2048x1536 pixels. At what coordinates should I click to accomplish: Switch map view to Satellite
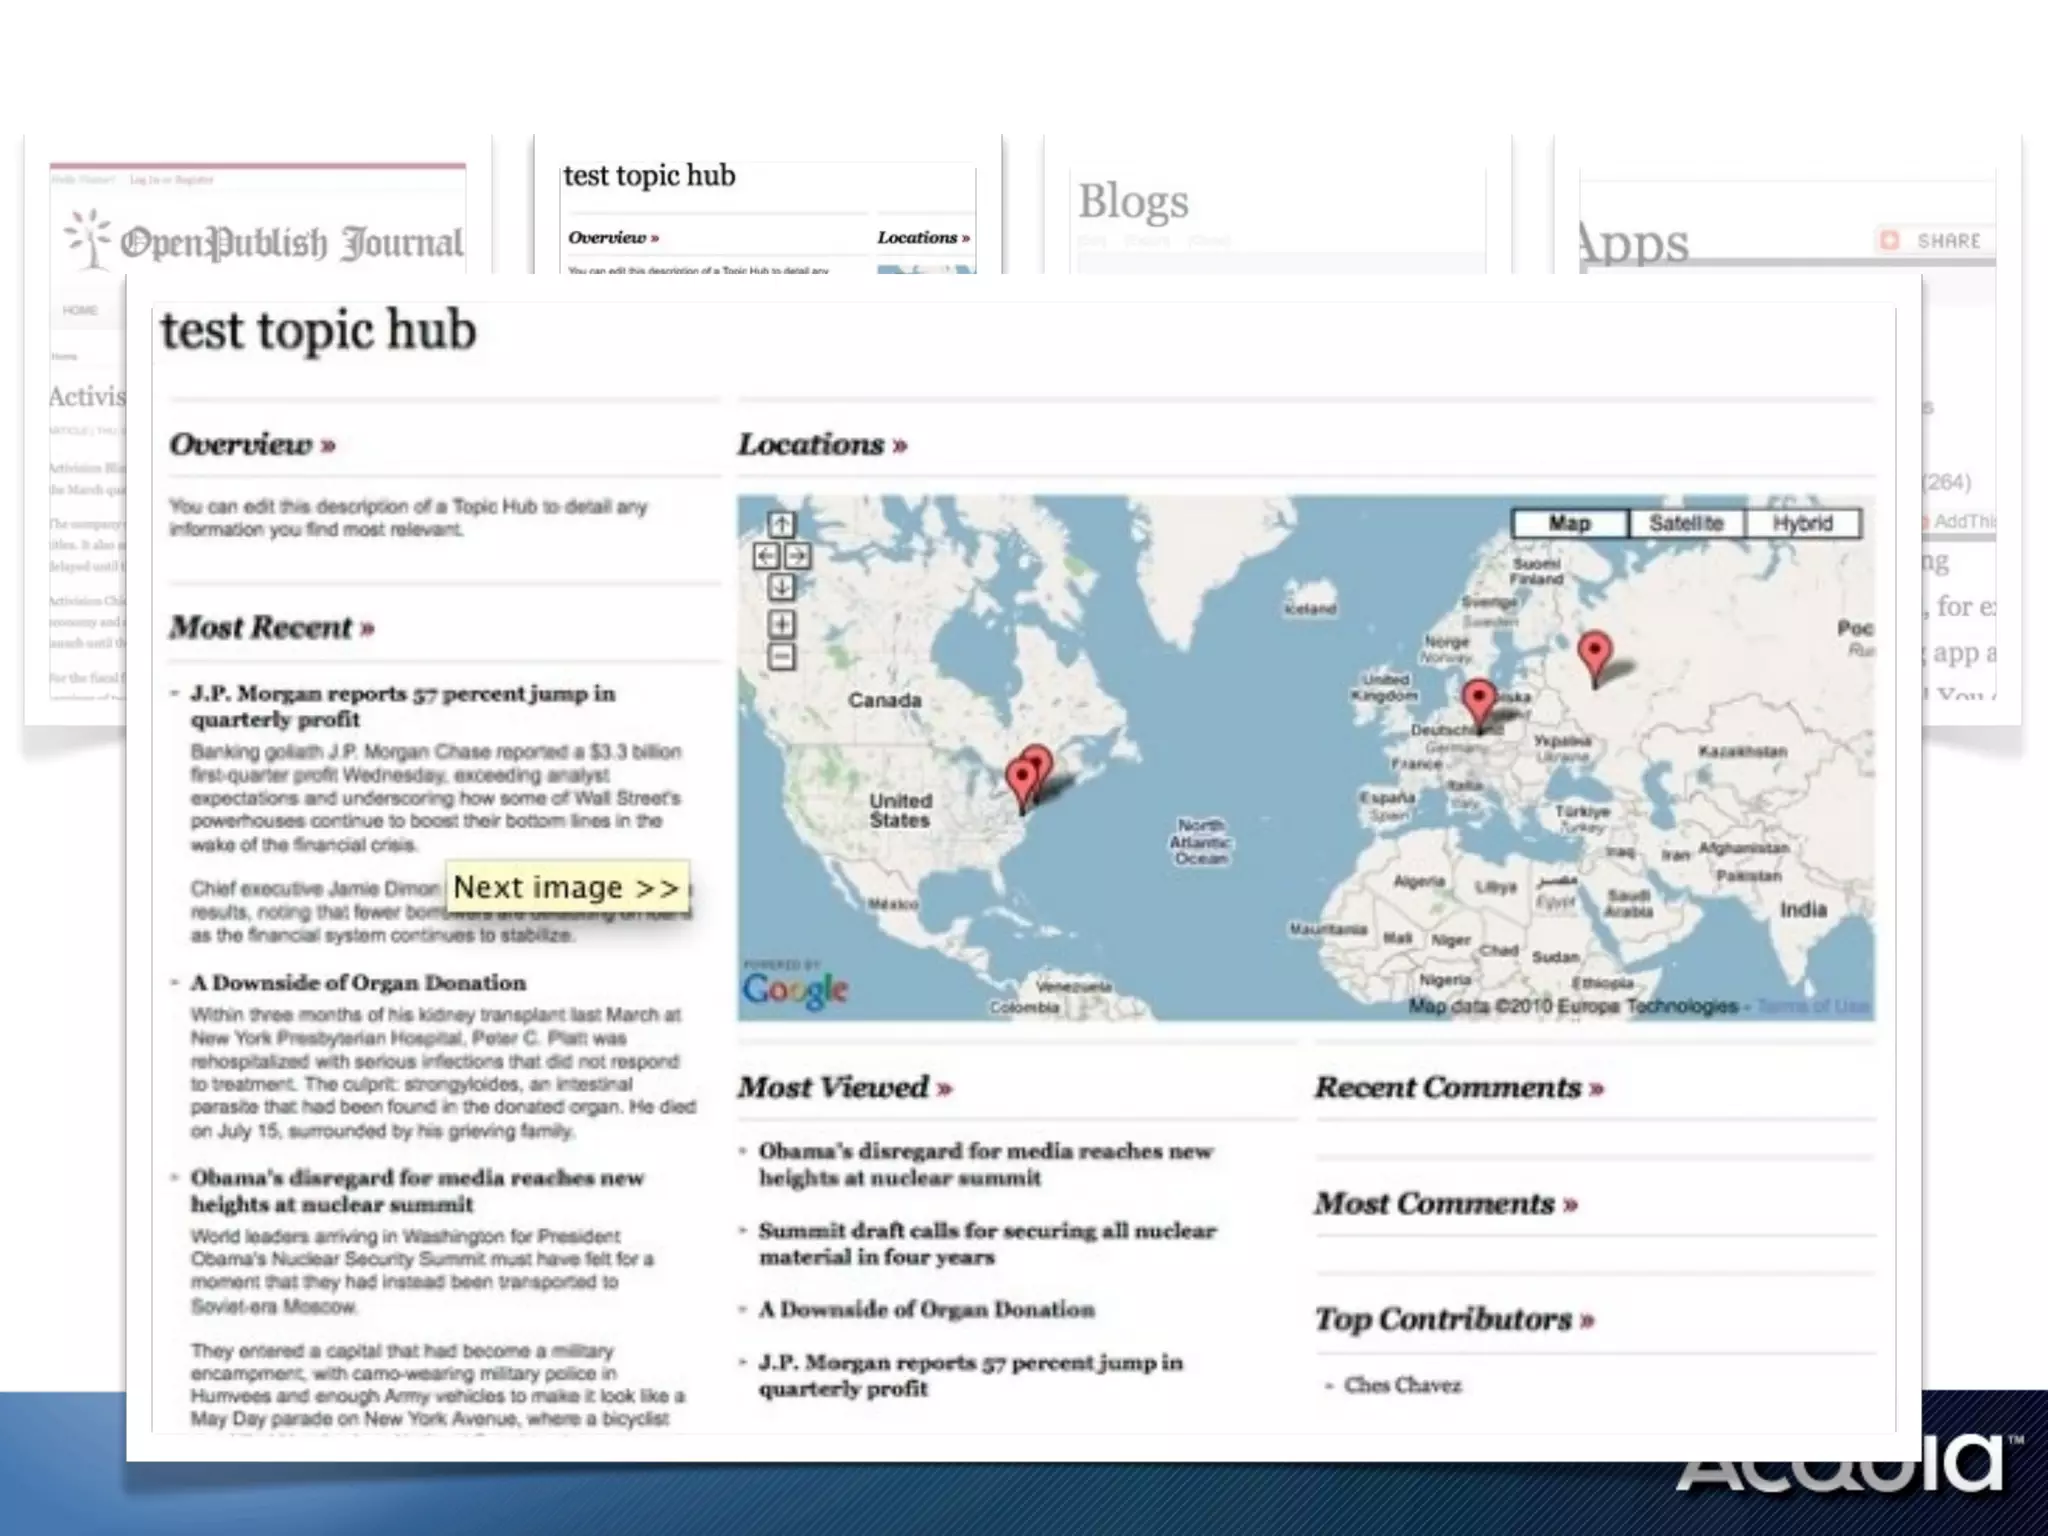(x=1686, y=523)
